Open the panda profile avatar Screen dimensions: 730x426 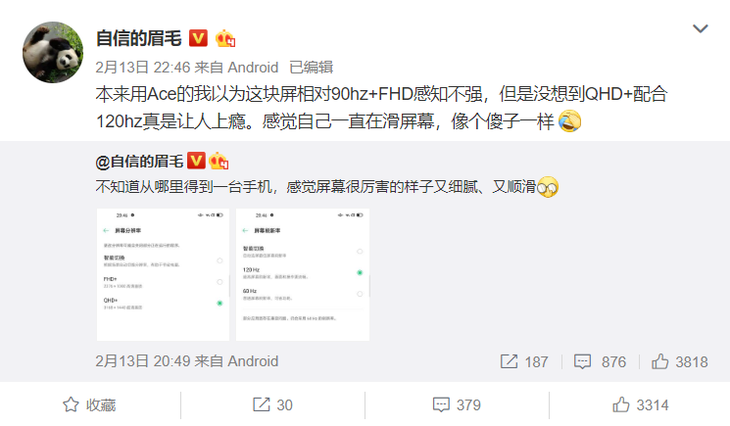tap(53, 52)
